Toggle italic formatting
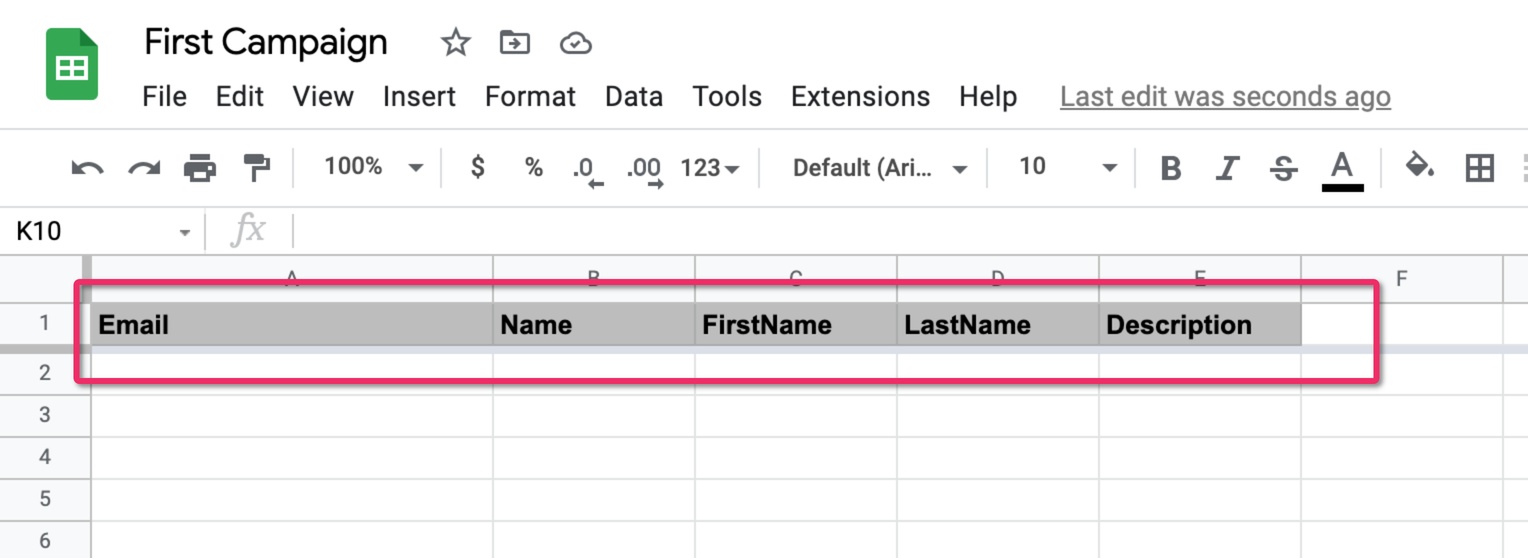 tap(1227, 168)
